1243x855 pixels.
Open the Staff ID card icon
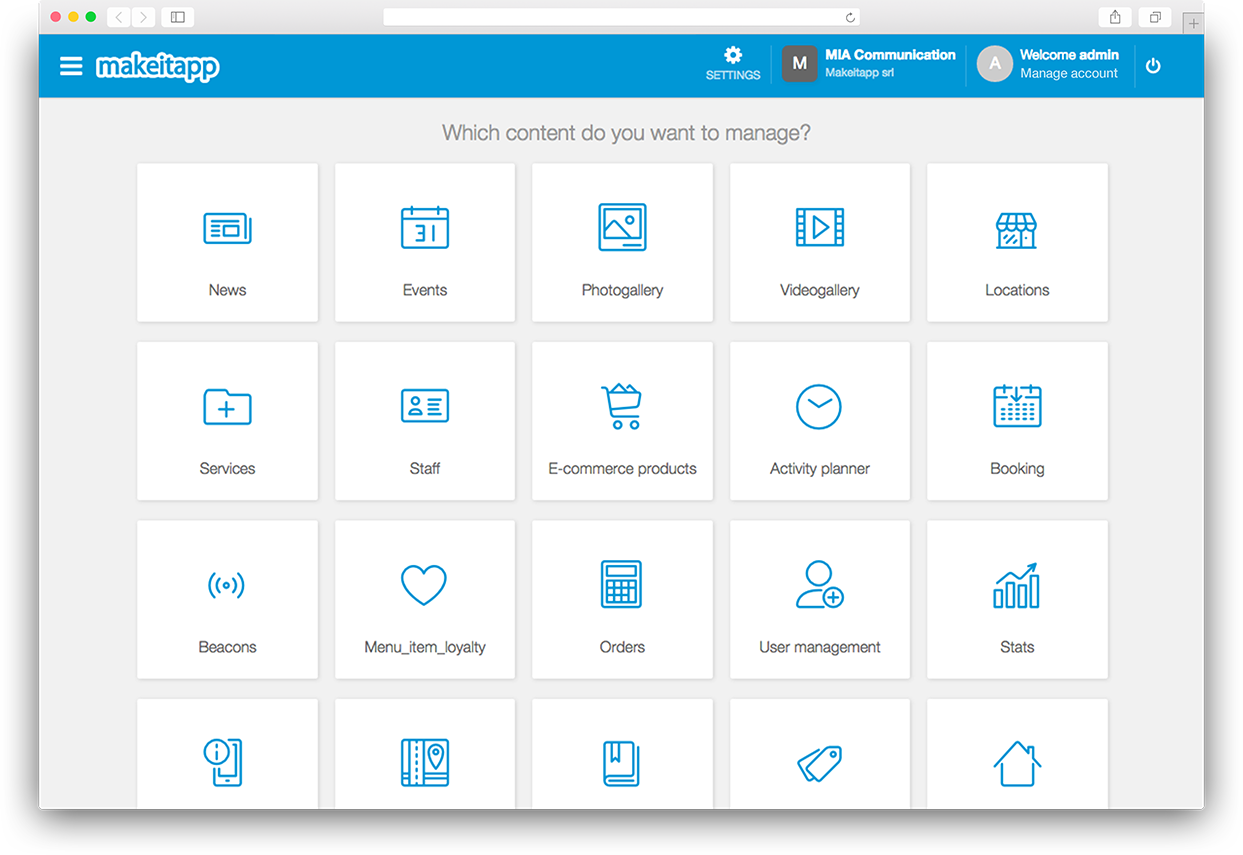pos(425,406)
